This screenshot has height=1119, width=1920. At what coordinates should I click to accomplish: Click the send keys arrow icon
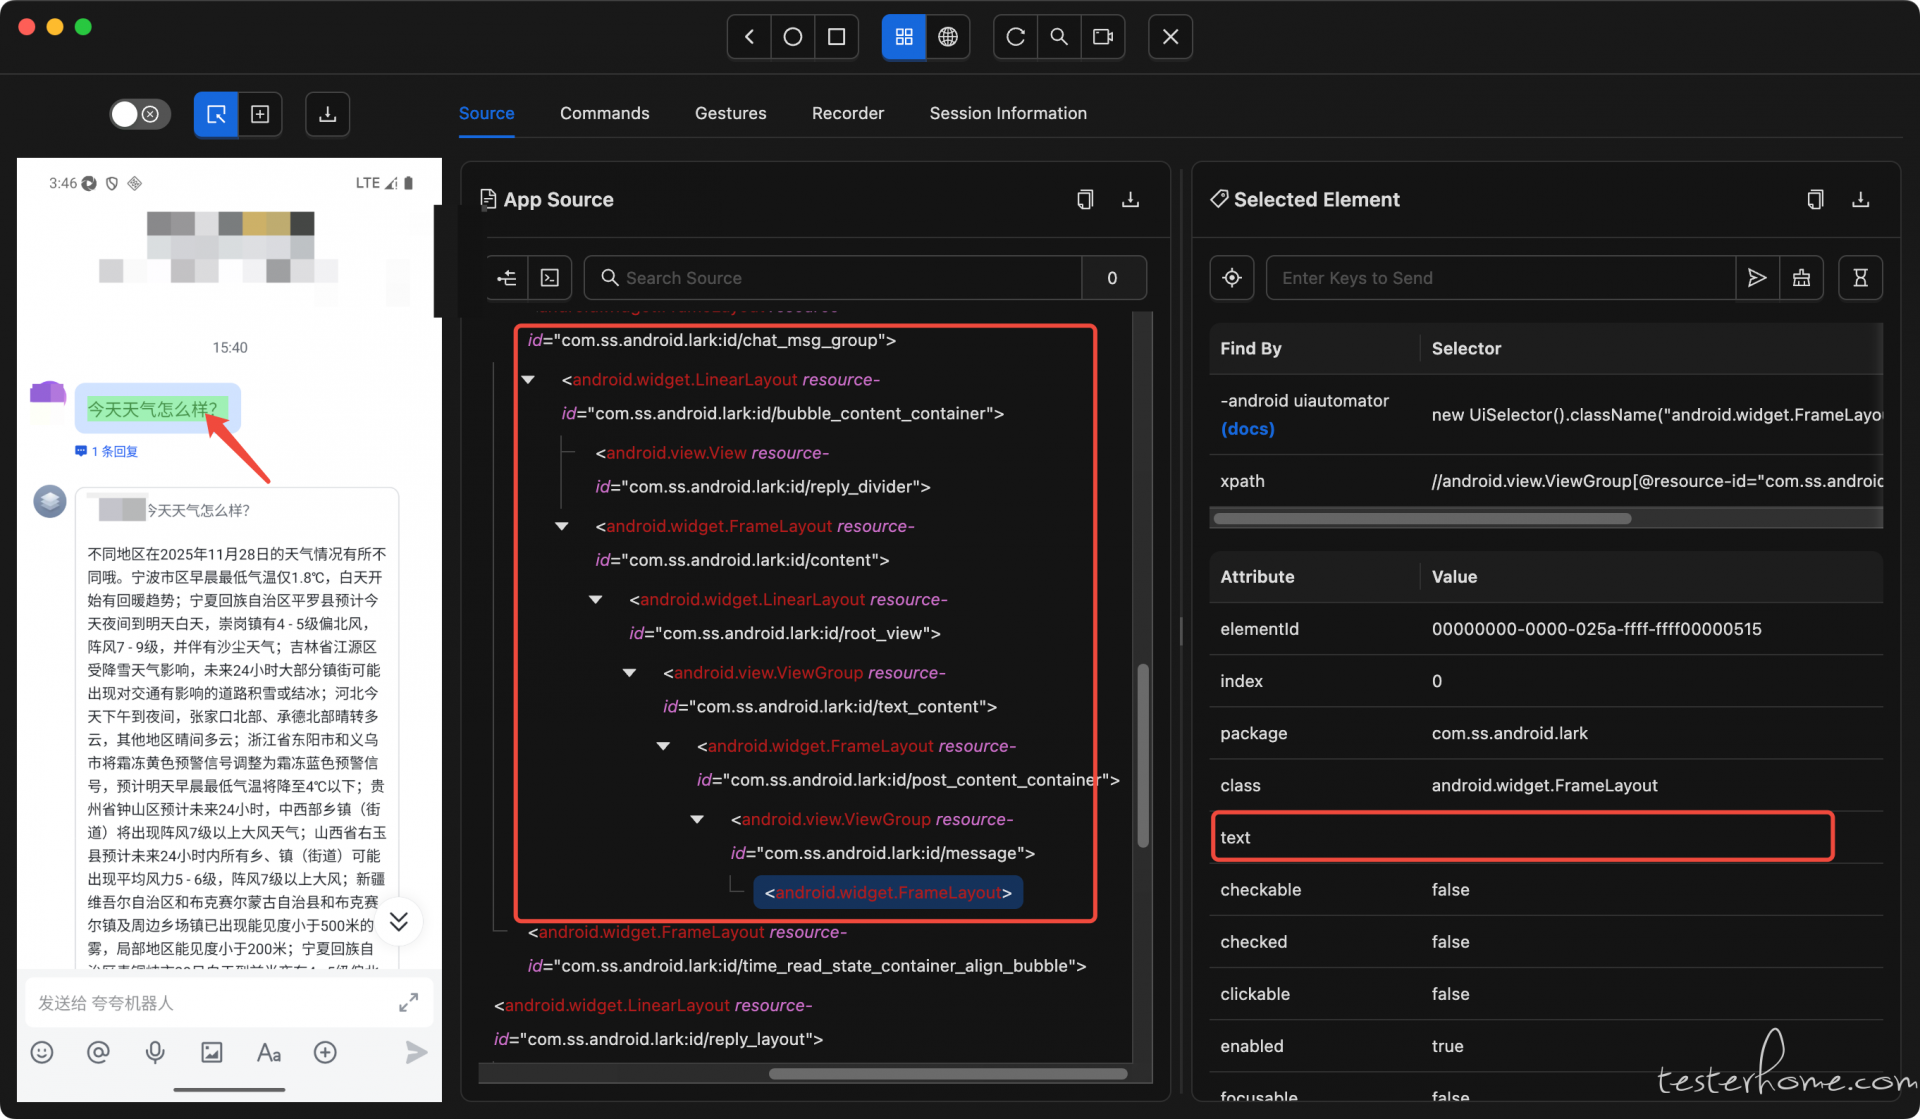(1756, 278)
